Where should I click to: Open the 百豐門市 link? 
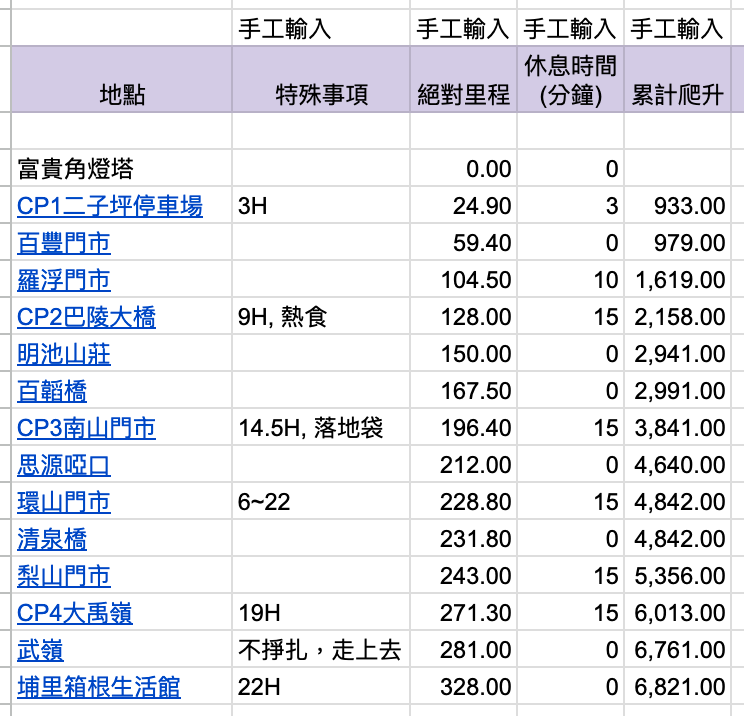[x=64, y=243]
